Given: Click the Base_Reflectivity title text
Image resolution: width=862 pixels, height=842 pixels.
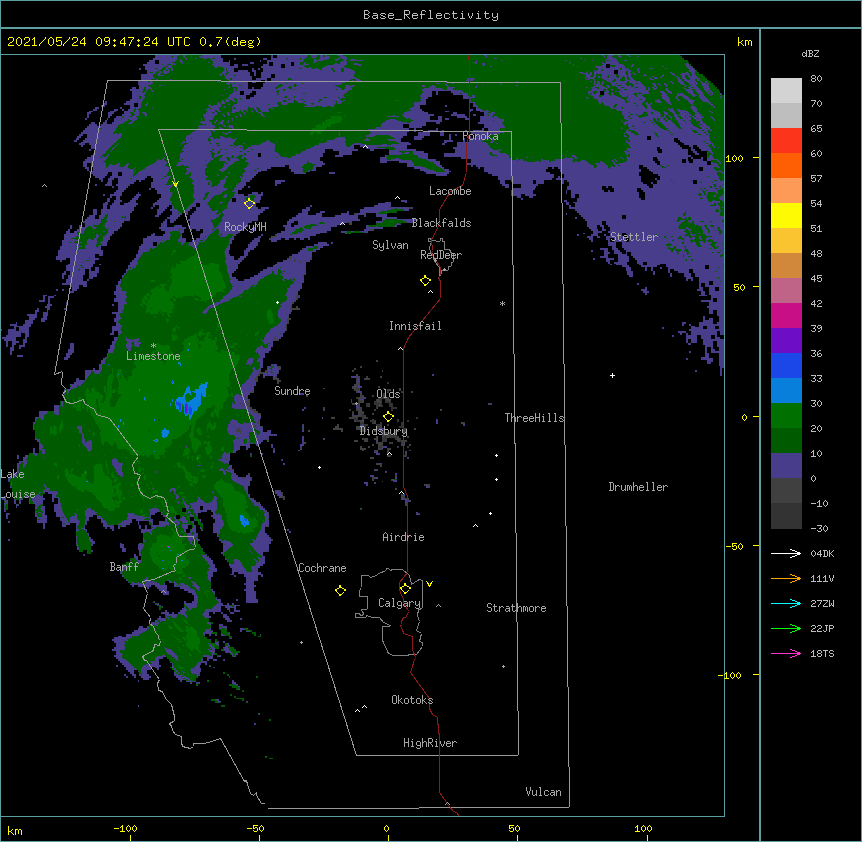Looking at the screenshot, I should tap(431, 15).
